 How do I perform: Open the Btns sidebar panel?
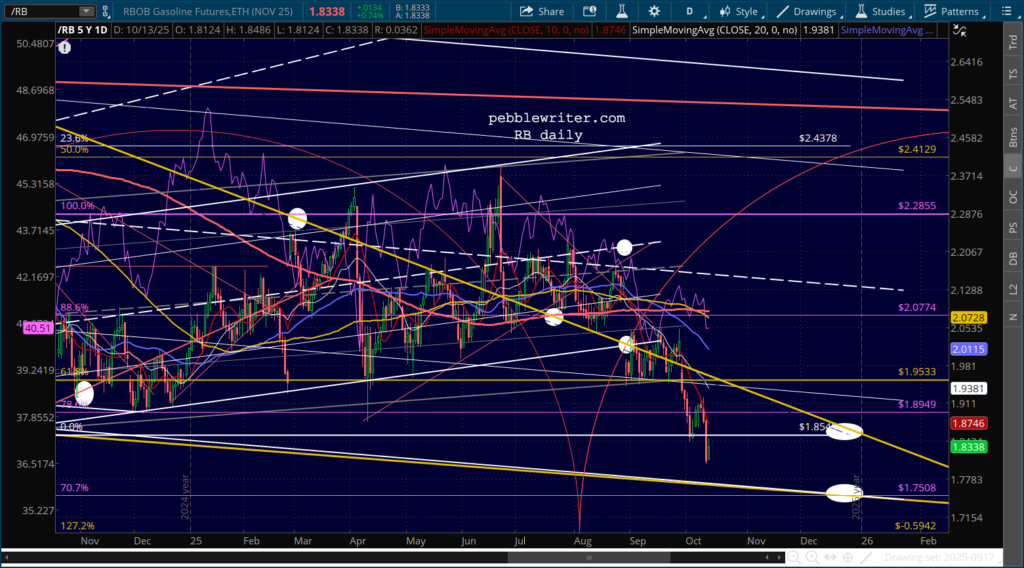tap(1013, 137)
